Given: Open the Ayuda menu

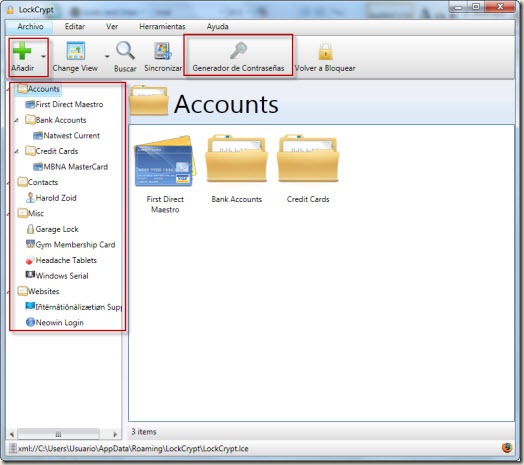Looking at the screenshot, I should pos(217,26).
